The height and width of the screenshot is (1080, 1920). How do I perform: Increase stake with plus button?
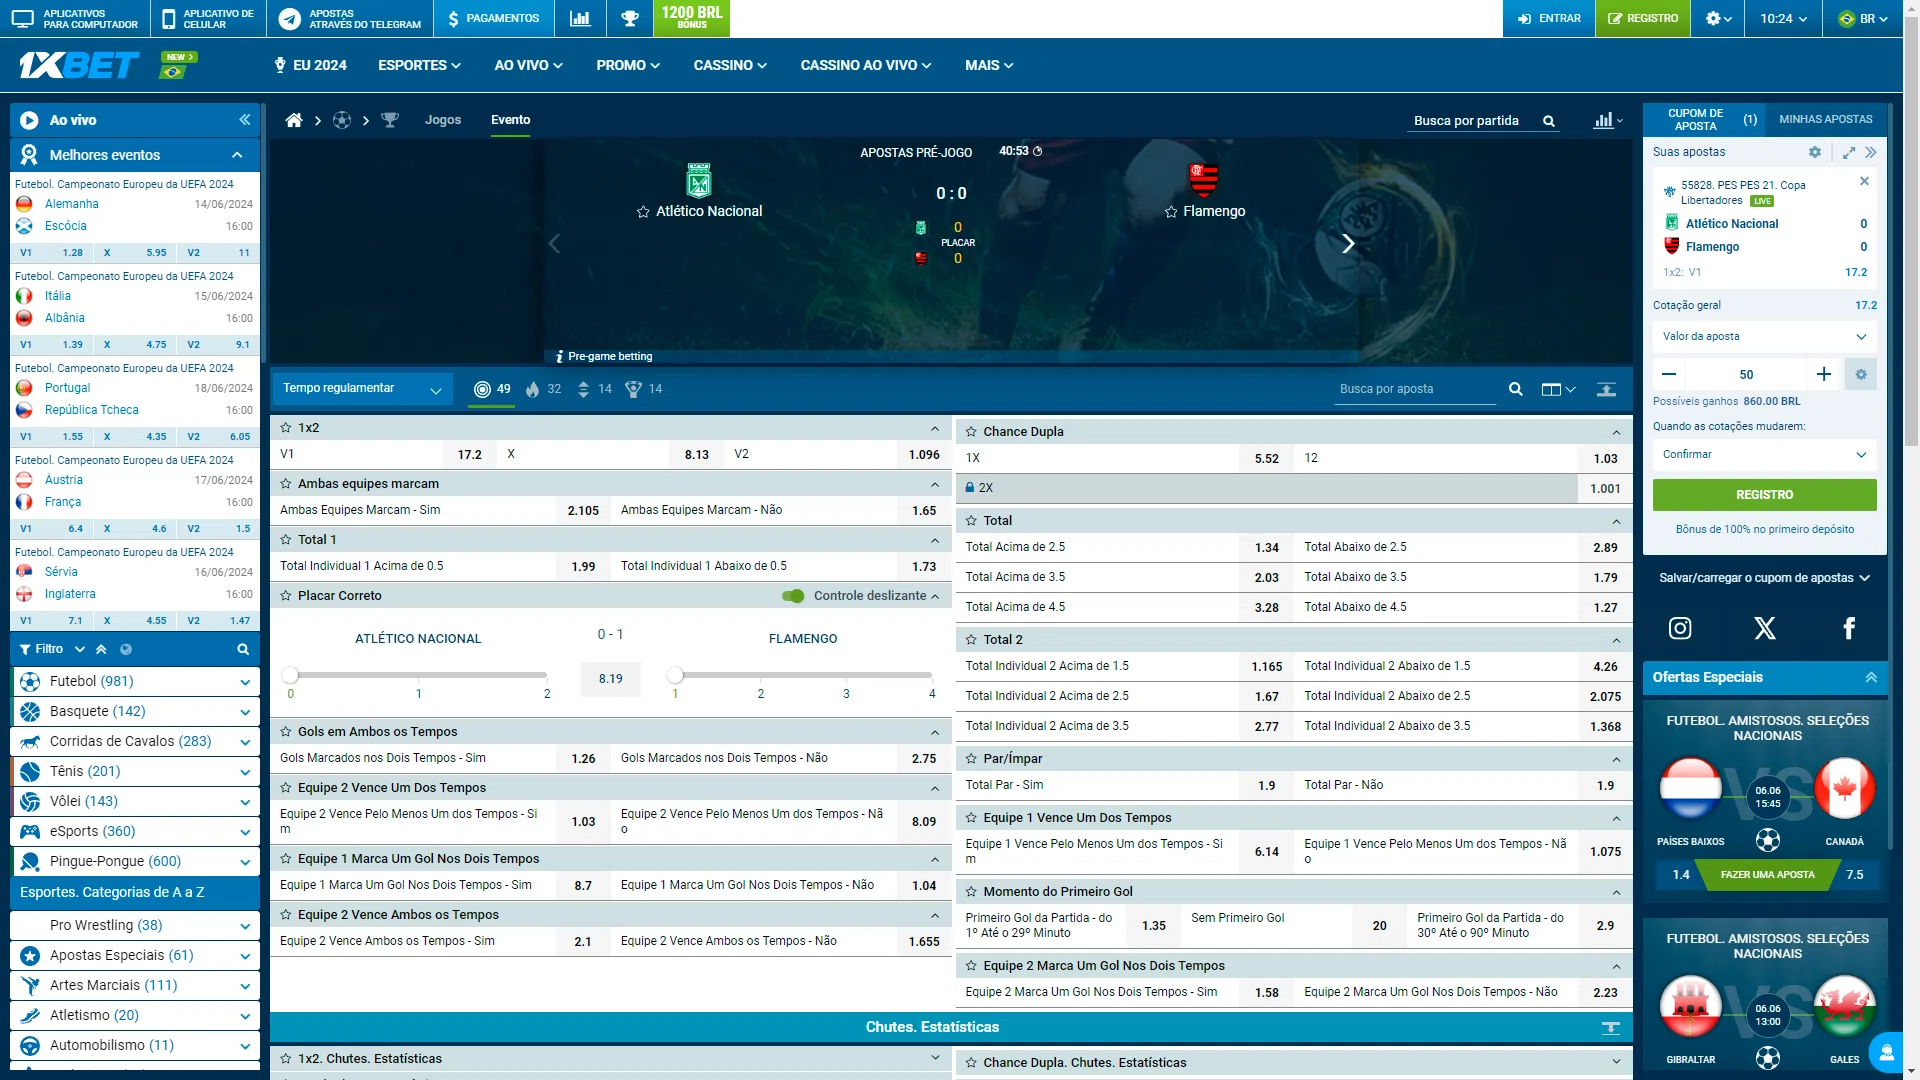coord(1824,374)
